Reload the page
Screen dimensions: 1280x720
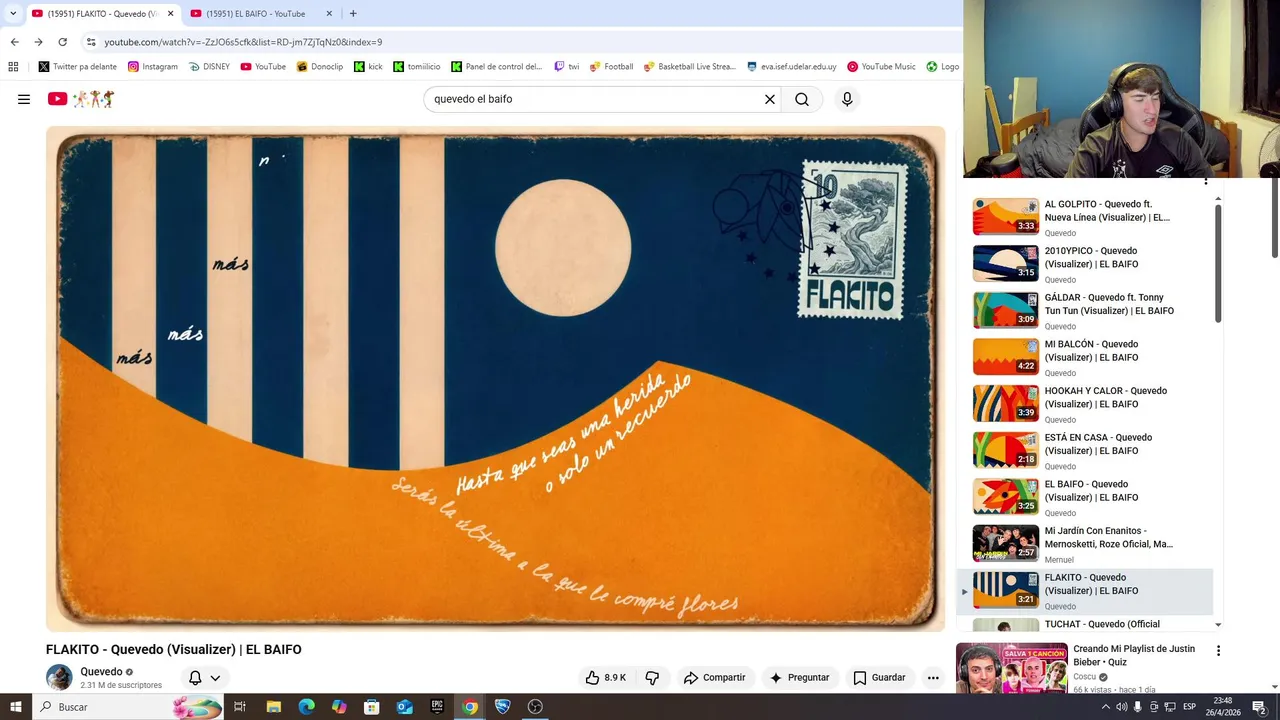[x=62, y=42]
